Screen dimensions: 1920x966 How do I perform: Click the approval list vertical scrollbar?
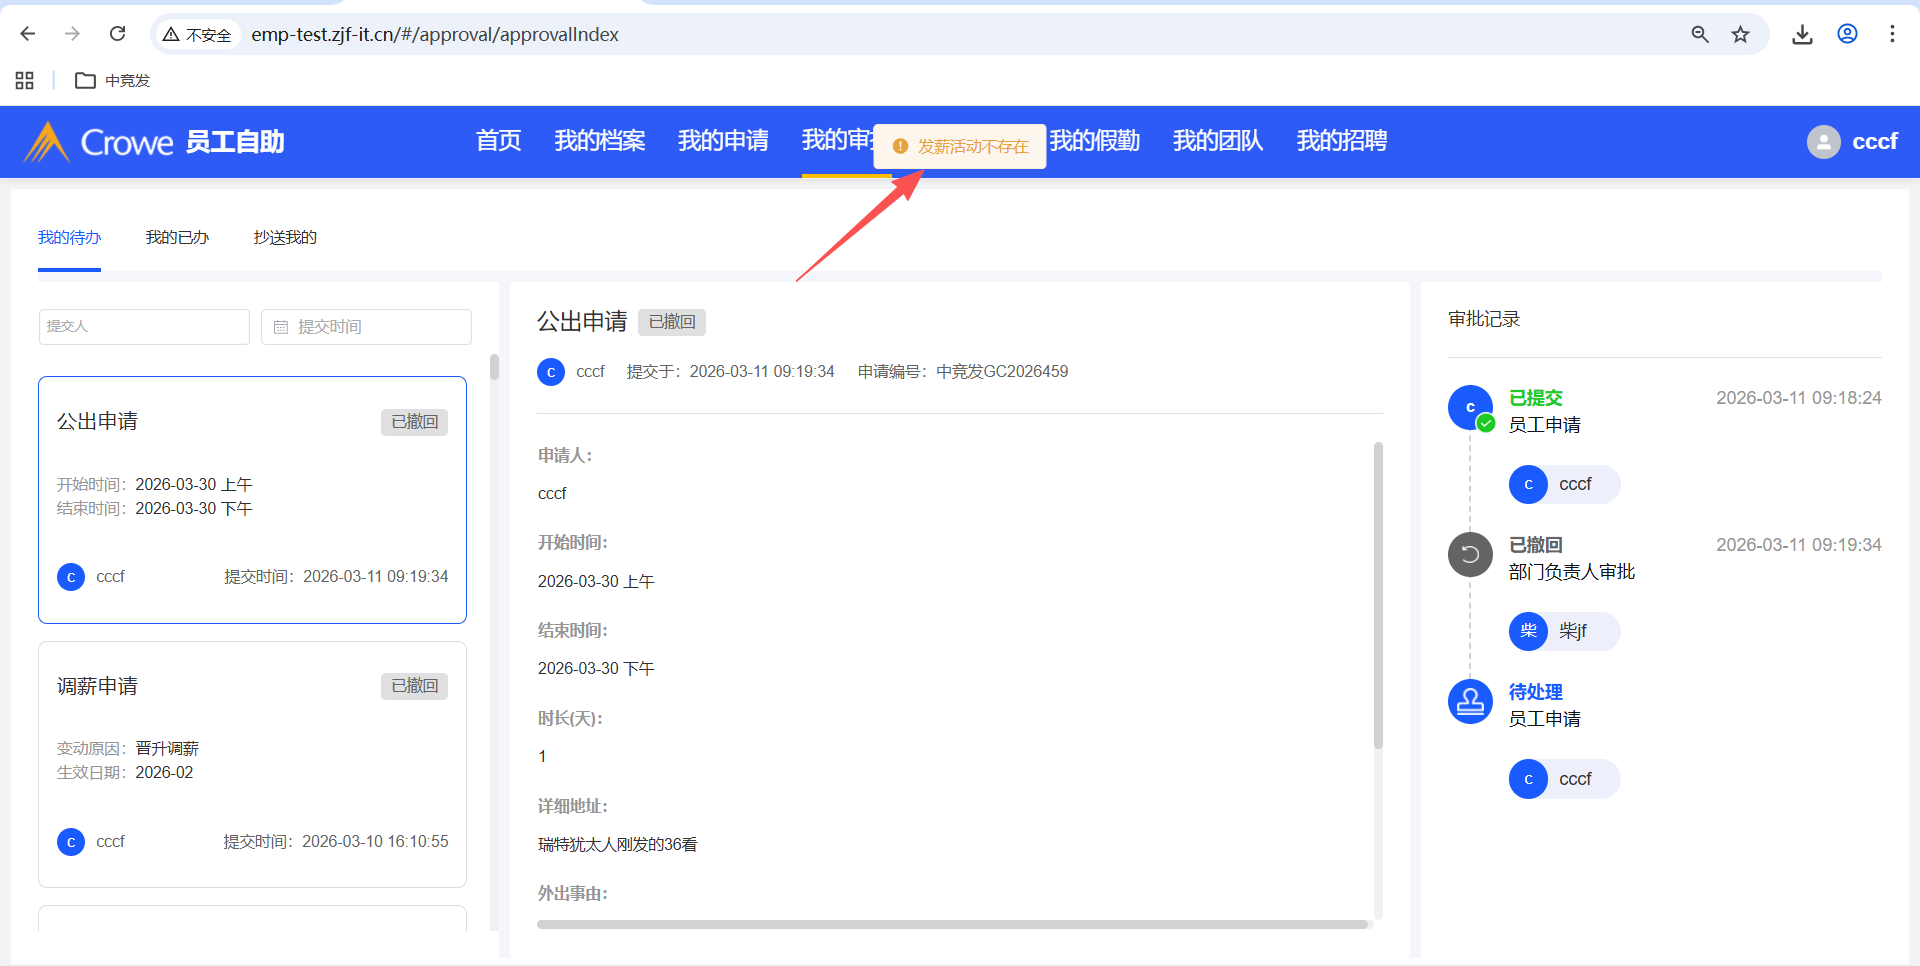click(494, 368)
